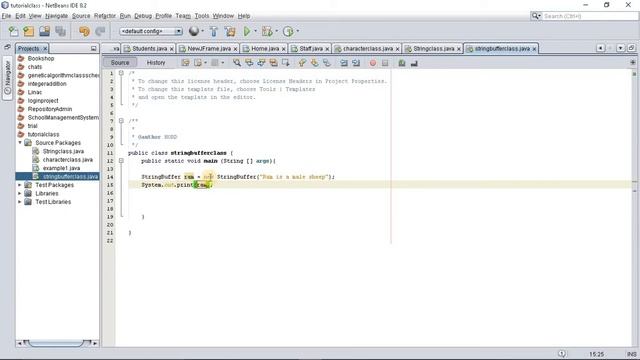Click the New Project toolbar icon
This screenshot has height=360, width=640.
(29, 31)
